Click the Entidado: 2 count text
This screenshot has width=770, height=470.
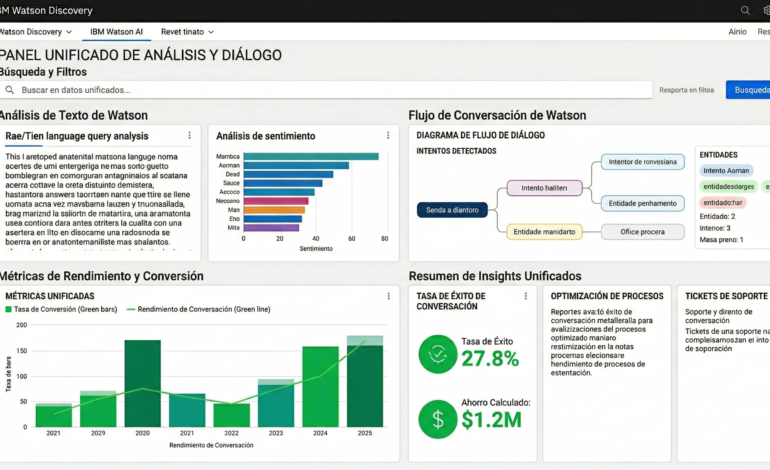pos(717,216)
